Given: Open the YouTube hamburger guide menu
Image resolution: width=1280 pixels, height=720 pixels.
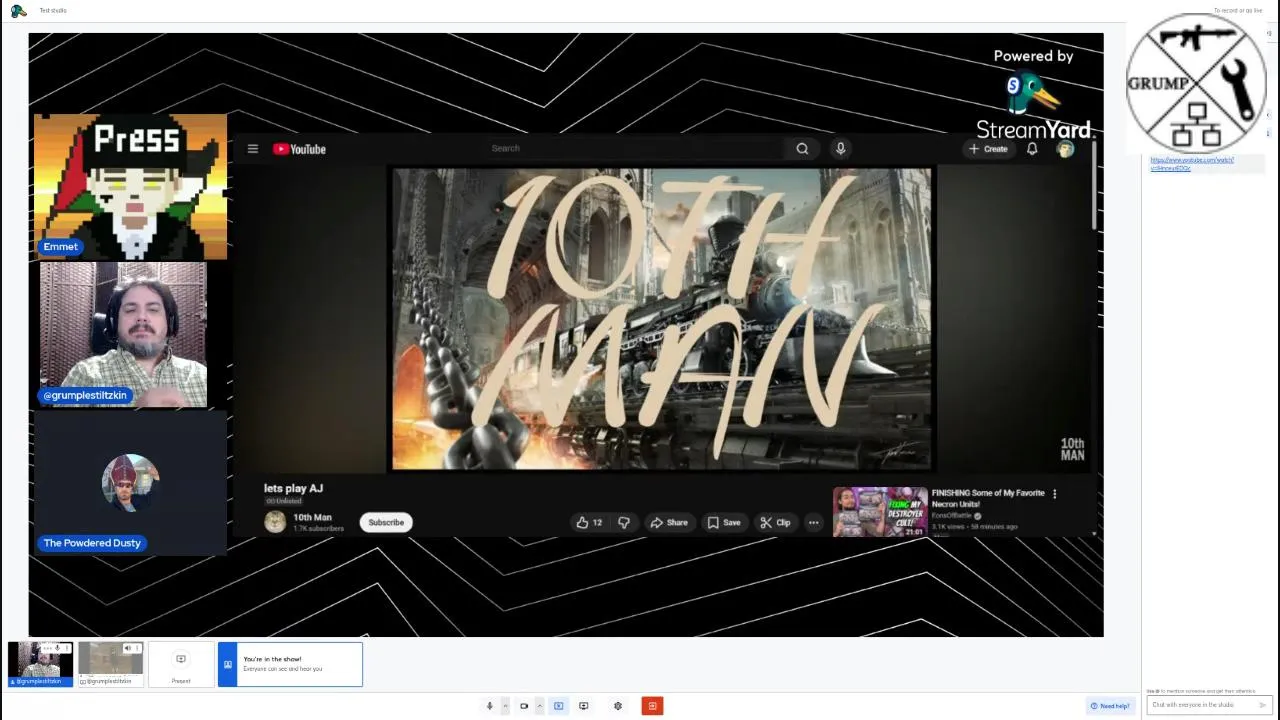Looking at the screenshot, I should 253,149.
